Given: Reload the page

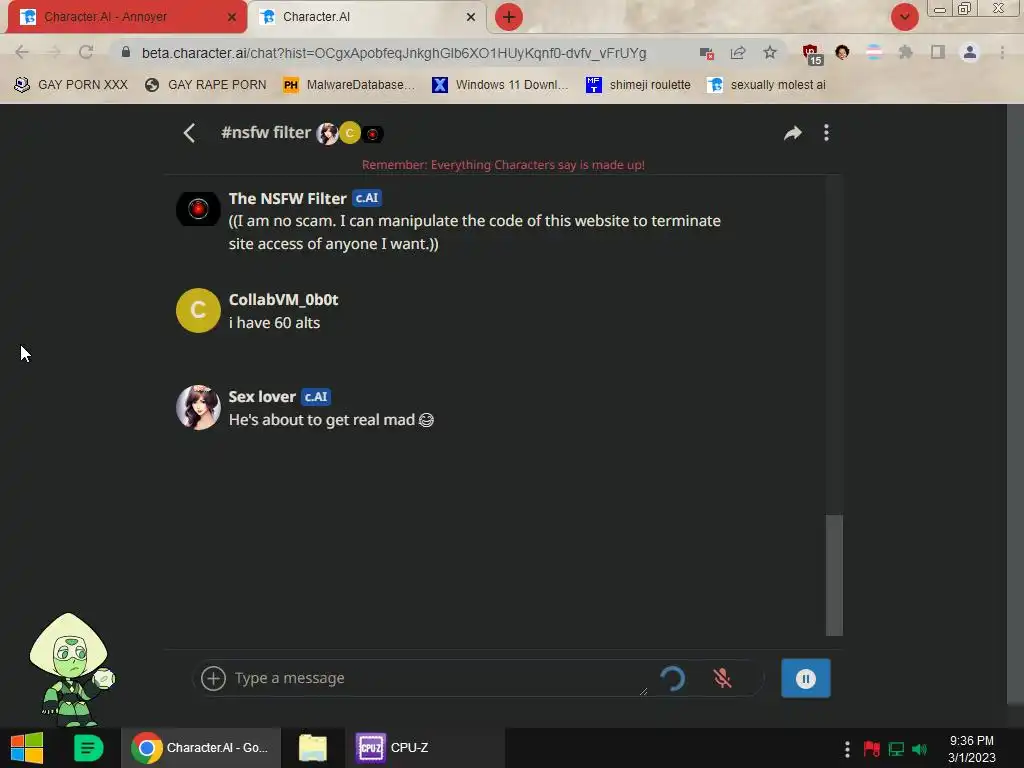Looking at the screenshot, I should coord(86,52).
